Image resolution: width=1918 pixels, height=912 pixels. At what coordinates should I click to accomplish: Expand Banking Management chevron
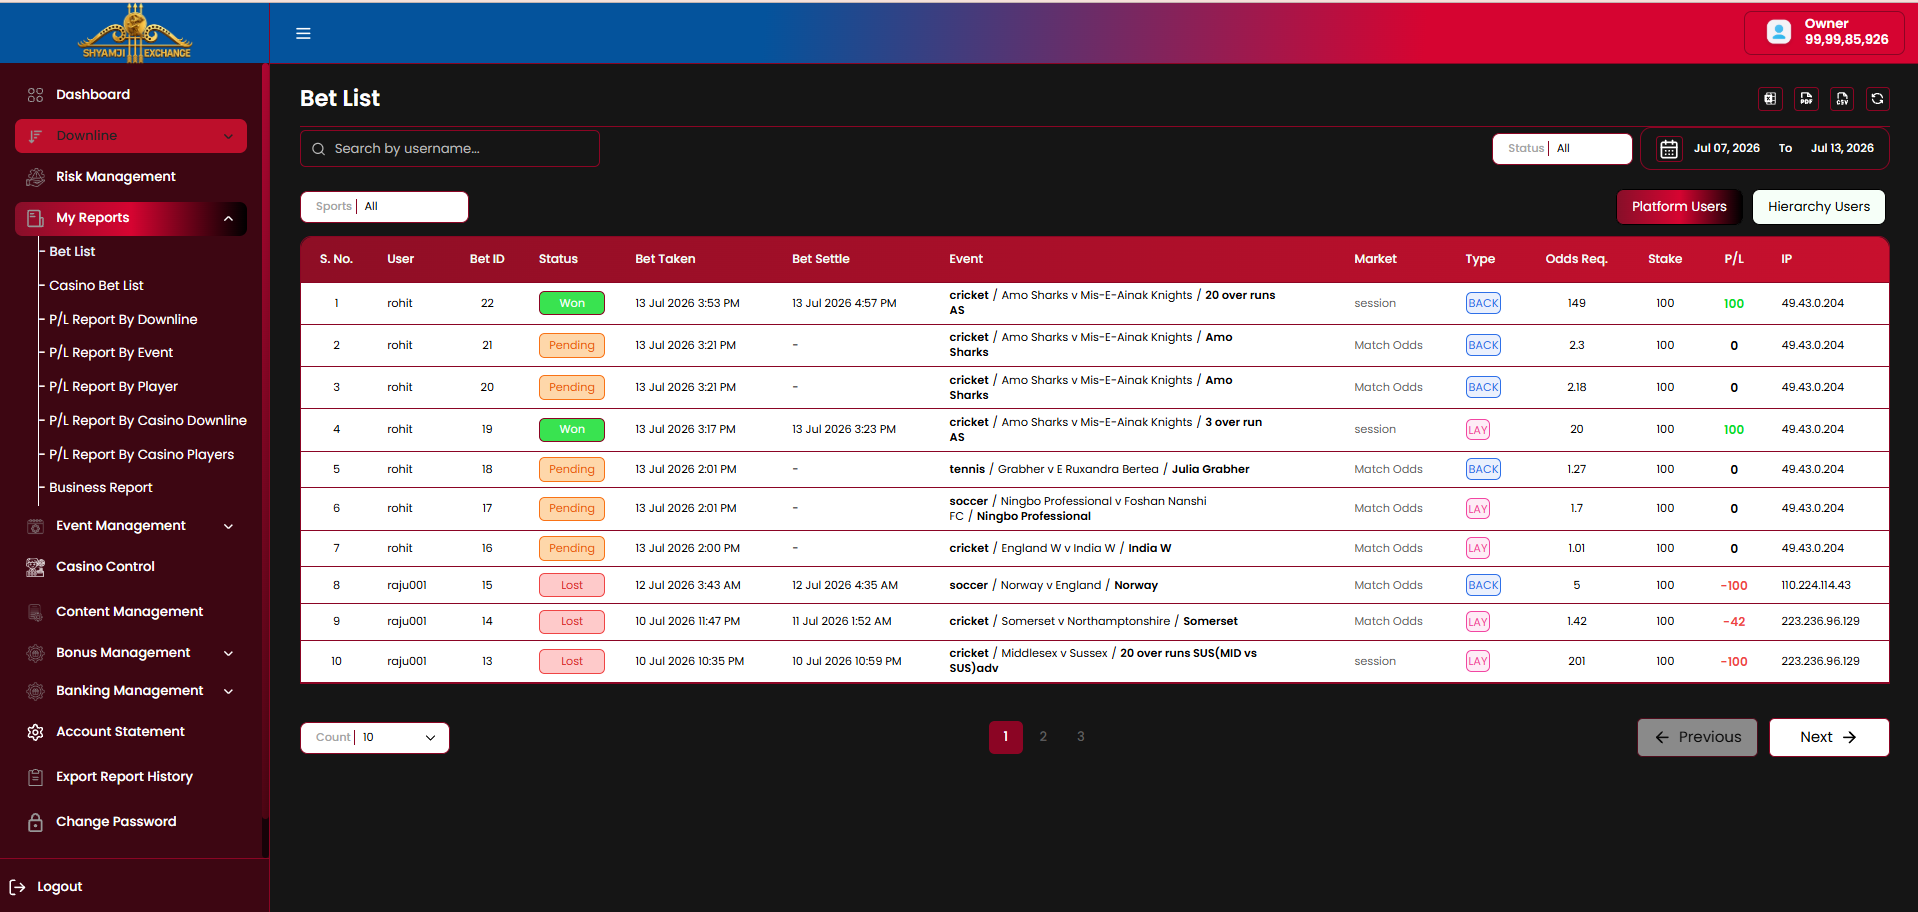tap(228, 691)
